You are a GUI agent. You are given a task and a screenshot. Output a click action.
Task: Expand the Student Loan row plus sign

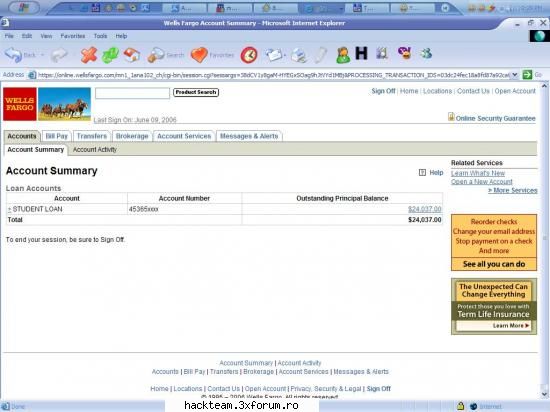point(9,209)
